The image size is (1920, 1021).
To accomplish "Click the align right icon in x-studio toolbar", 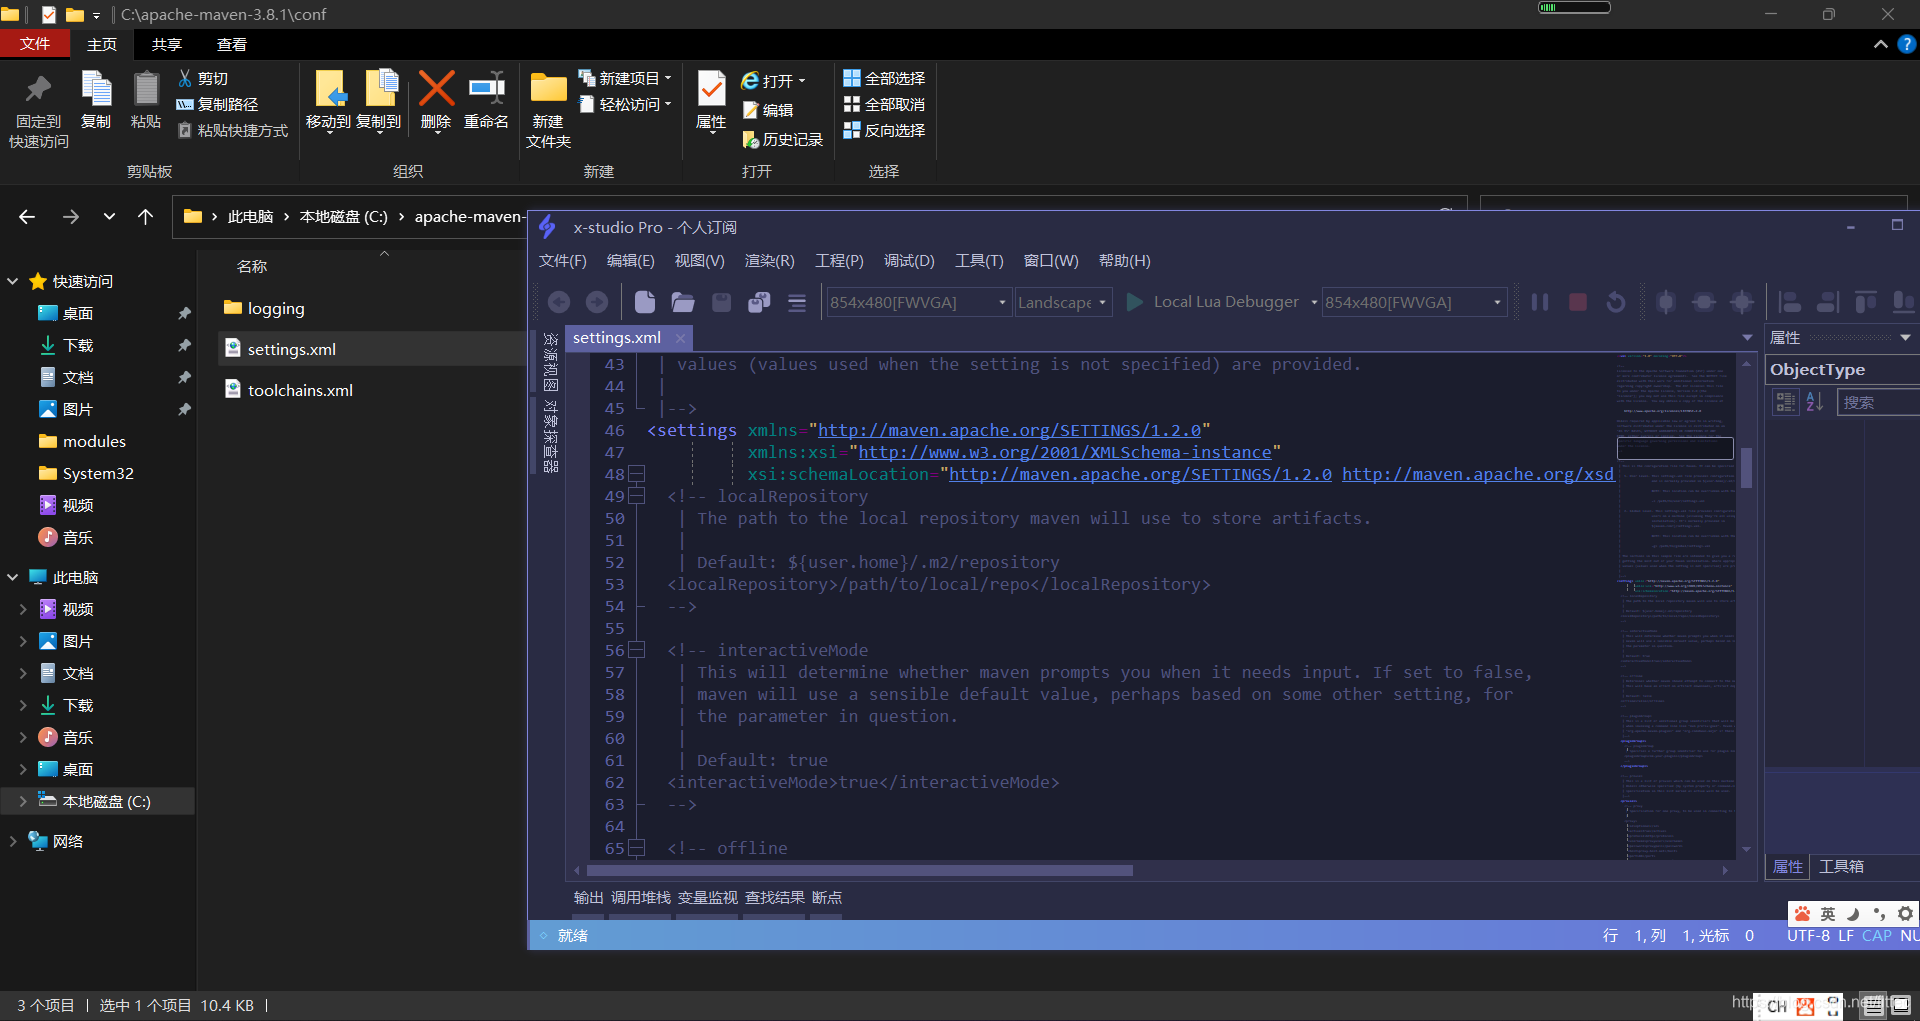I will coord(1828,302).
